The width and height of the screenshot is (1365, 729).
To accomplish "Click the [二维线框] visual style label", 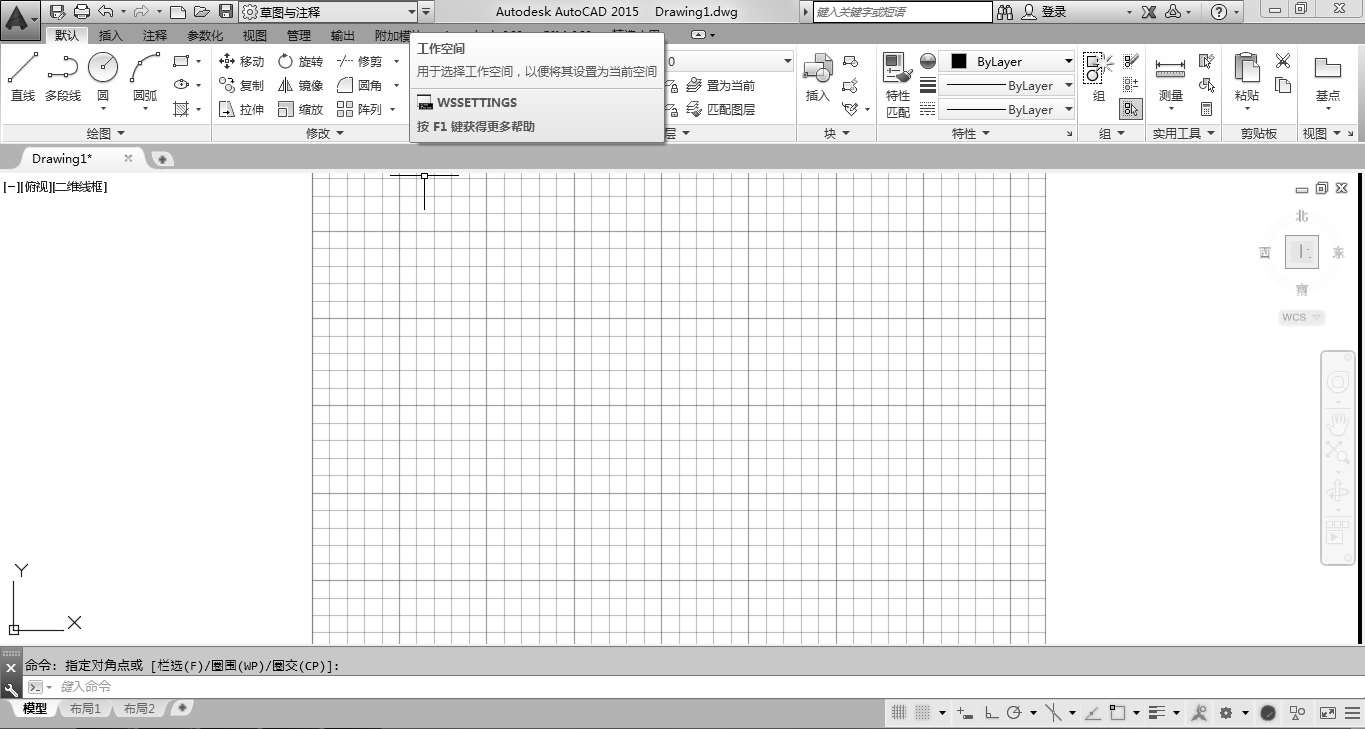I will click(x=80, y=187).
